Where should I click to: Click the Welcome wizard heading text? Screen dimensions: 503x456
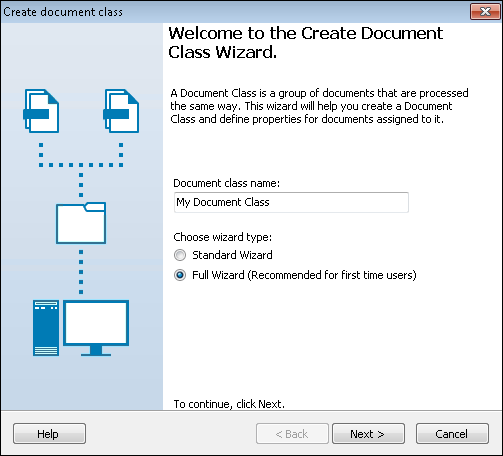[x=305, y=42]
